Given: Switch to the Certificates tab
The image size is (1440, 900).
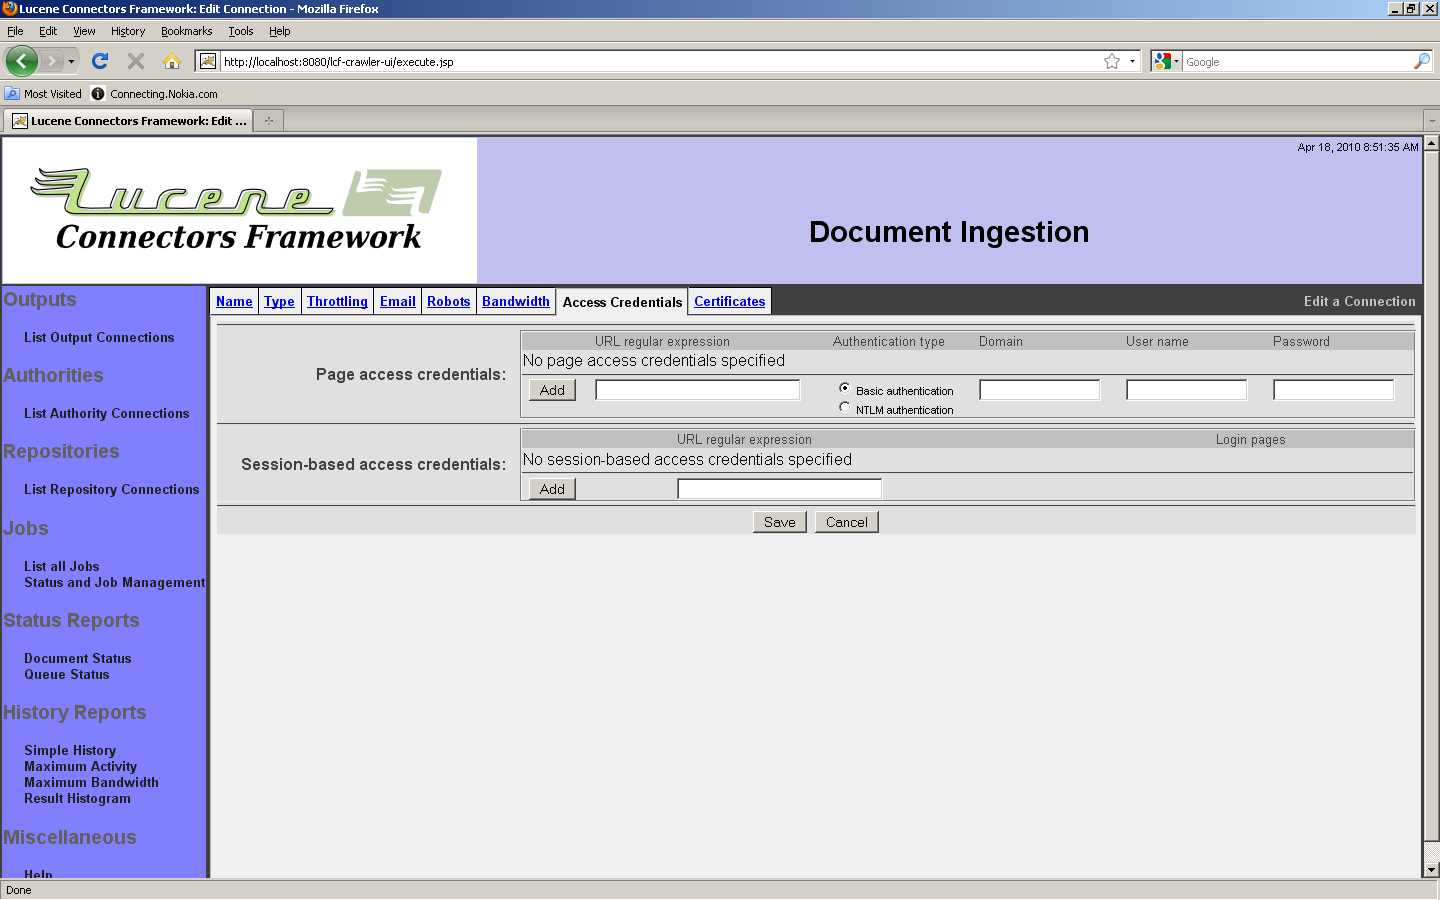Looking at the screenshot, I should point(729,301).
